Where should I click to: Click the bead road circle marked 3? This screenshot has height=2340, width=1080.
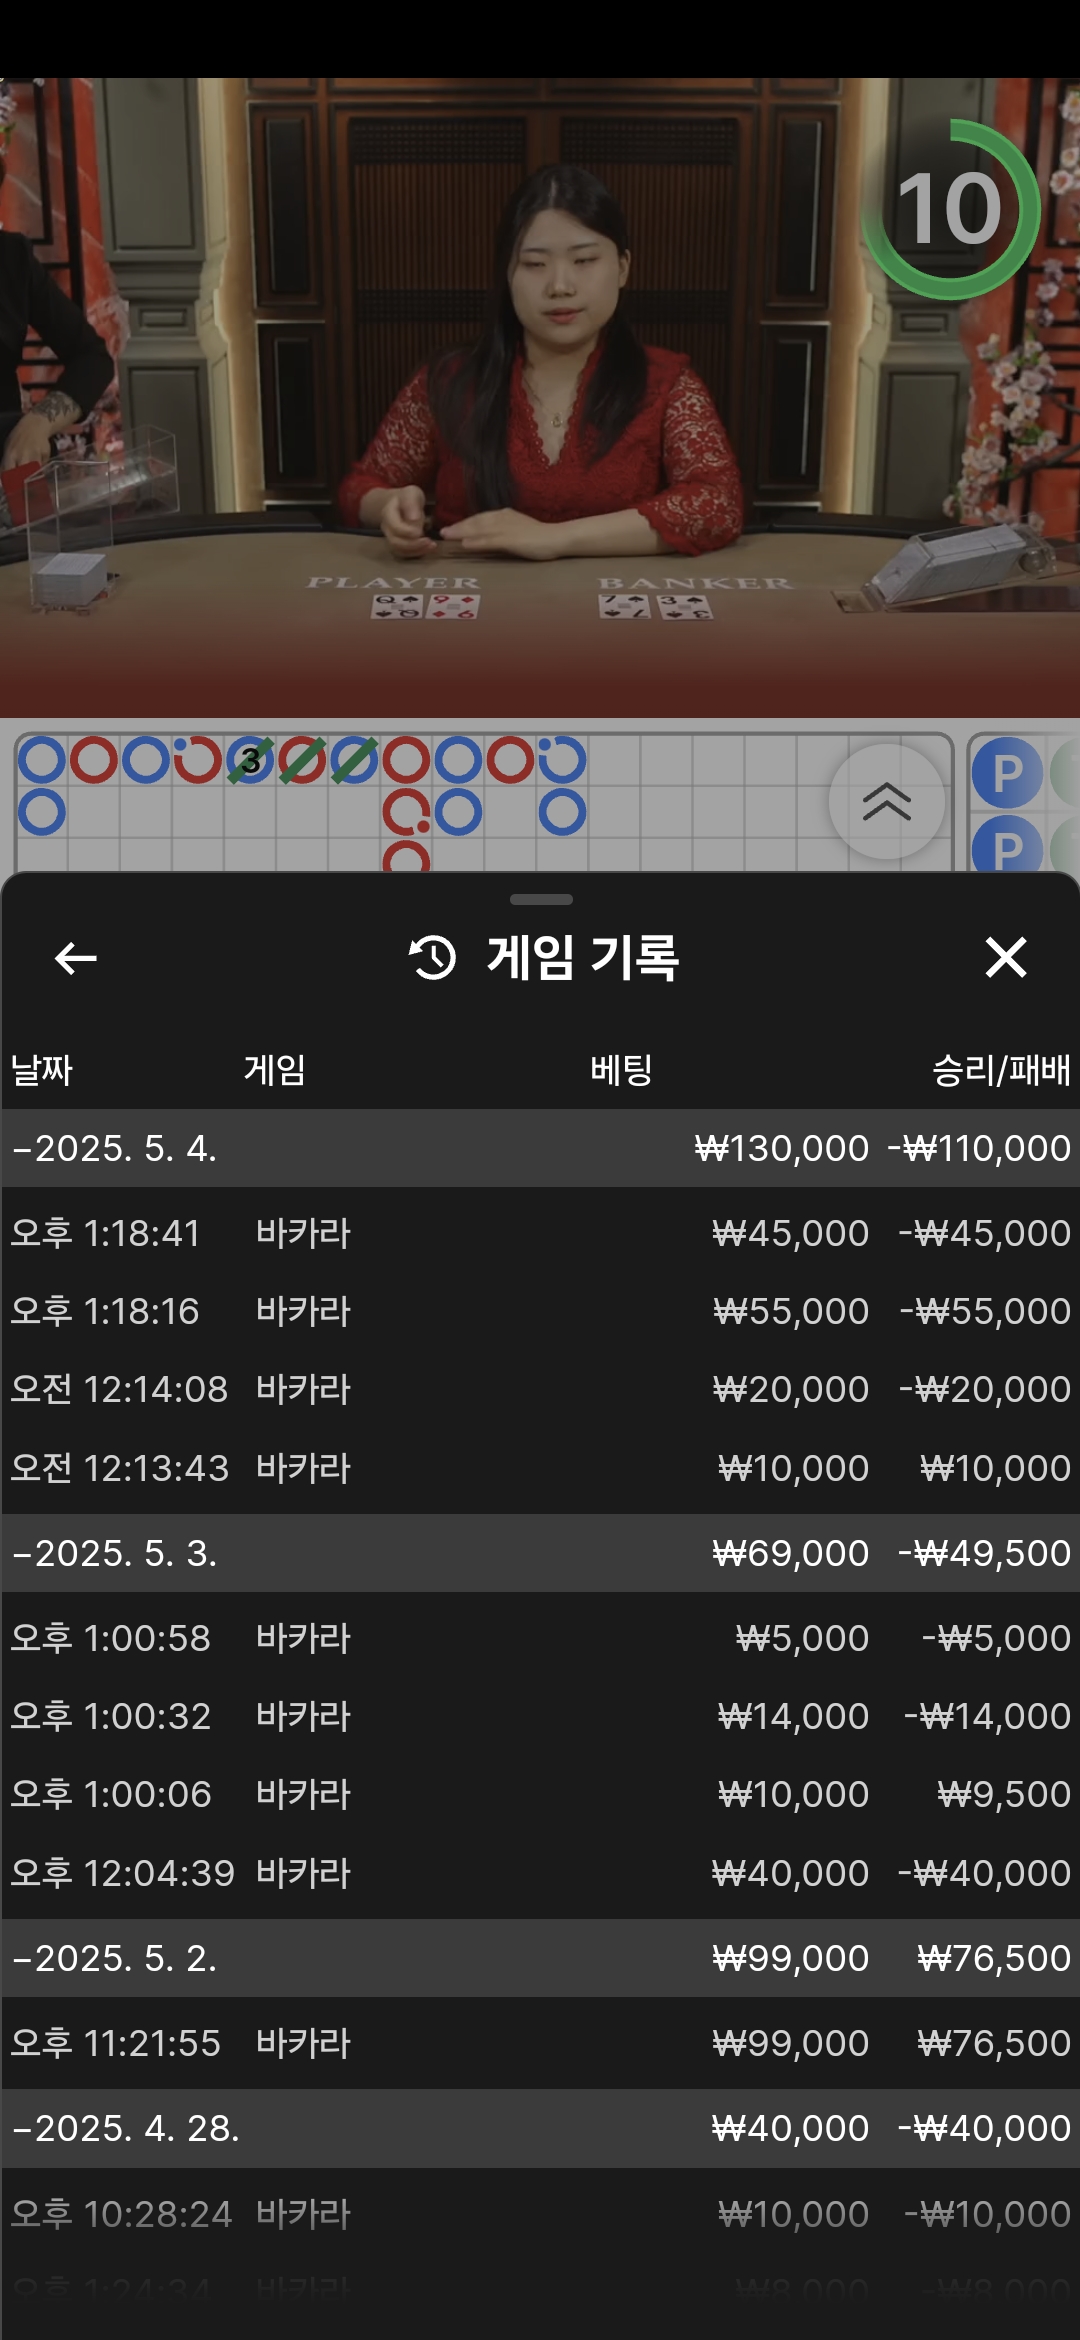(250, 761)
